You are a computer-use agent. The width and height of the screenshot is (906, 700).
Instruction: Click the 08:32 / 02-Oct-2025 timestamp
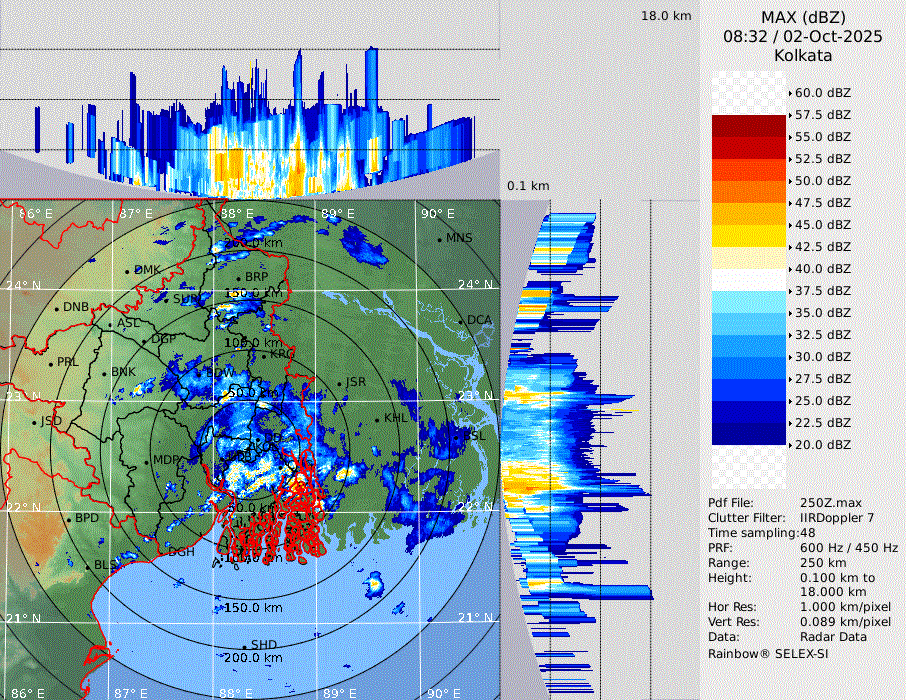tap(803, 36)
